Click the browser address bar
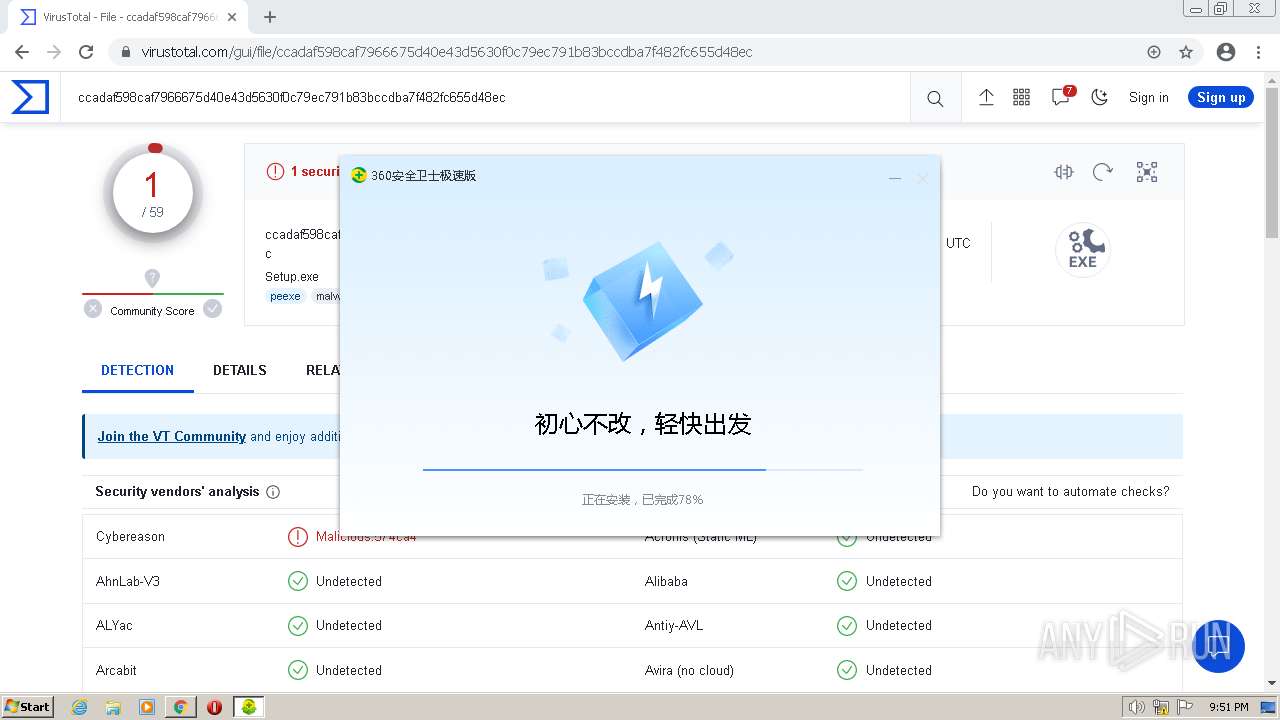 pyautogui.click(x=640, y=52)
